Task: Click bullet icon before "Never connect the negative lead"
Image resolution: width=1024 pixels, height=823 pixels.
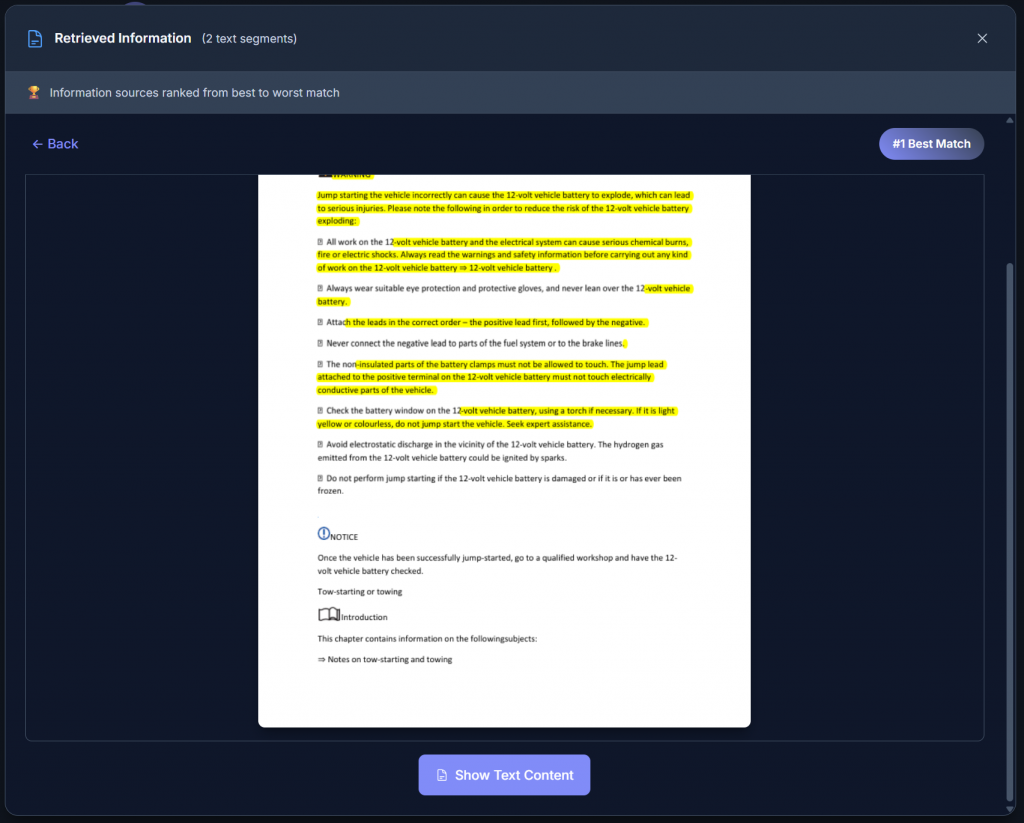Action: click(x=320, y=343)
